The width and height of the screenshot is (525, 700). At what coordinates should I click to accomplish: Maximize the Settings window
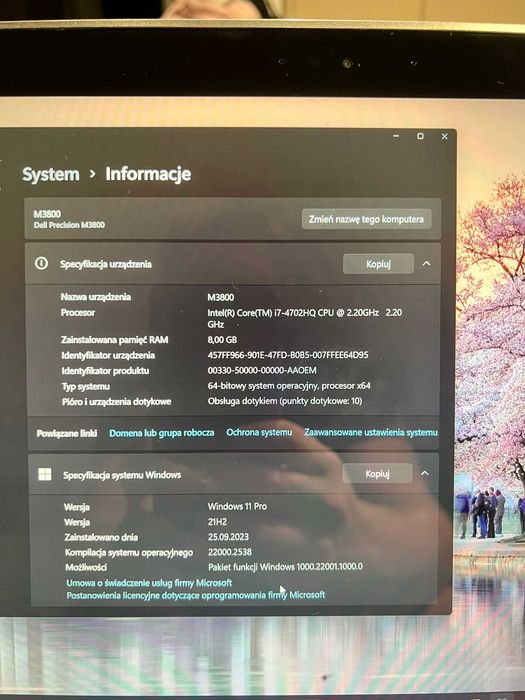click(x=420, y=136)
